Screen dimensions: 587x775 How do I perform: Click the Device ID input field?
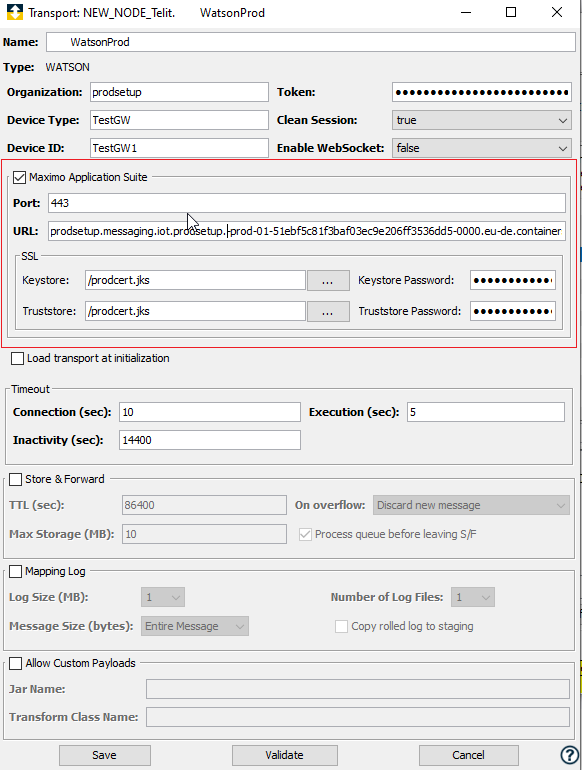(179, 148)
